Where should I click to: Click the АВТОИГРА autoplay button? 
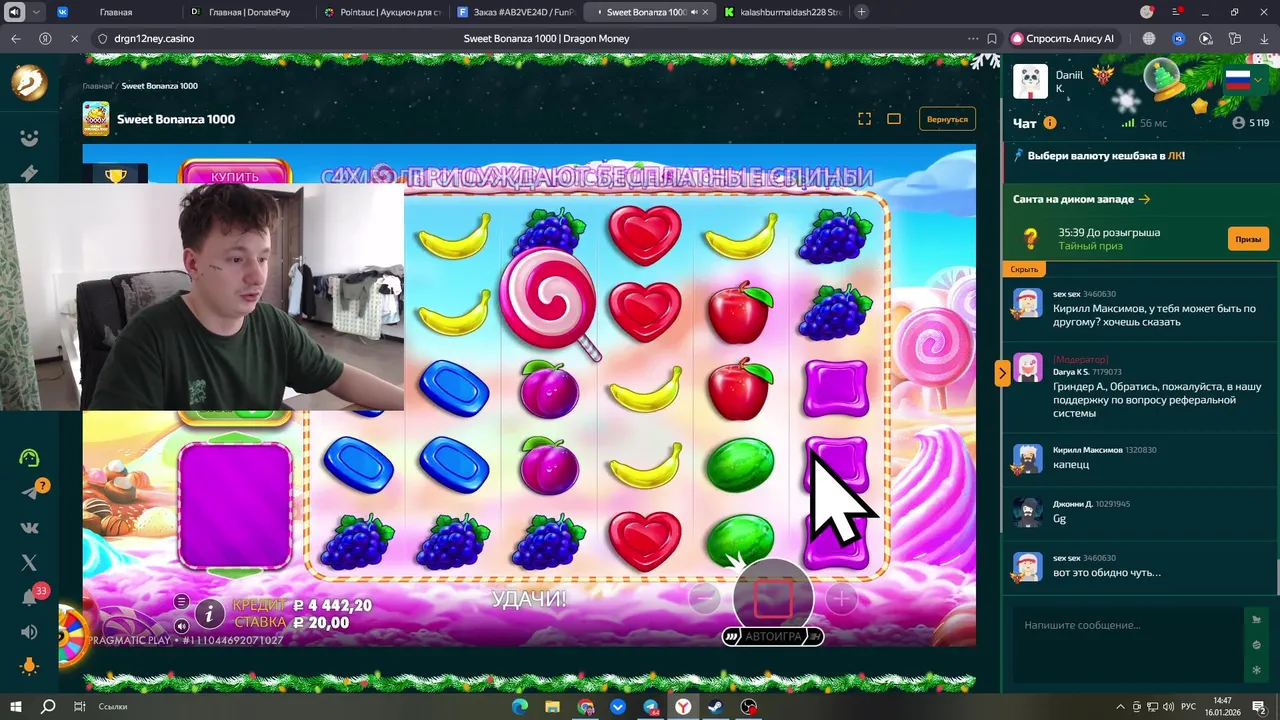(773, 636)
